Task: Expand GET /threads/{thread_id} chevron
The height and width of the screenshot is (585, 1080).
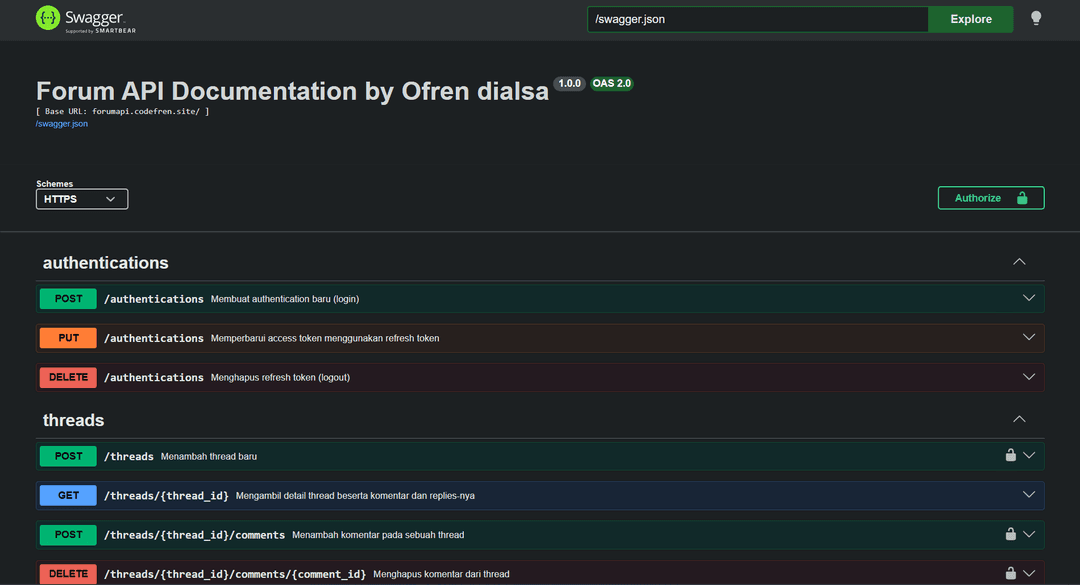Action: 1028,495
